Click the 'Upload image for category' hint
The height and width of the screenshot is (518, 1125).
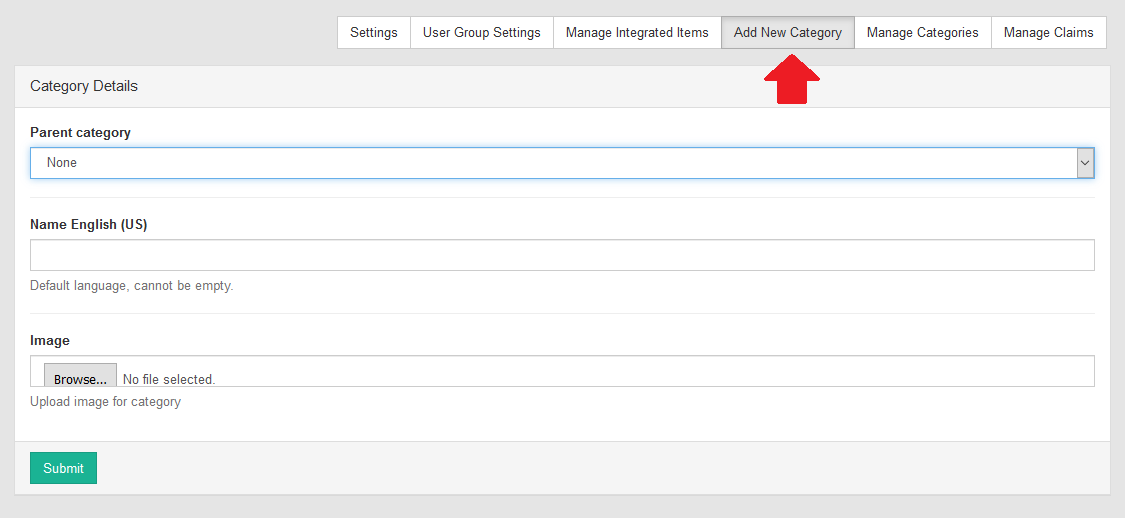pos(105,401)
